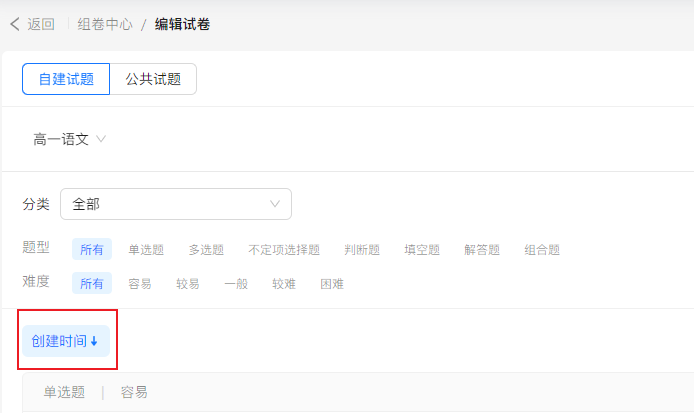Filter question type by 判断题
Image resolution: width=694 pixels, height=413 pixels.
point(362,250)
